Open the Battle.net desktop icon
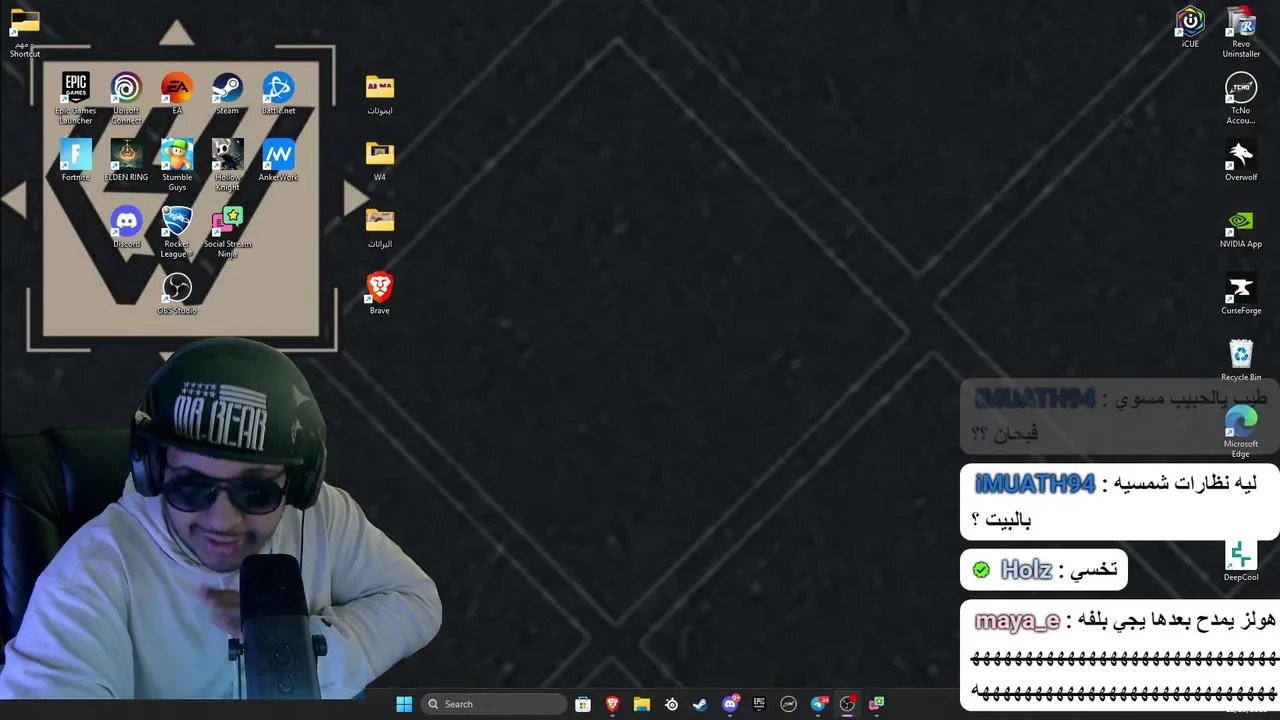Screen dimensions: 1280x720 [x=278, y=93]
